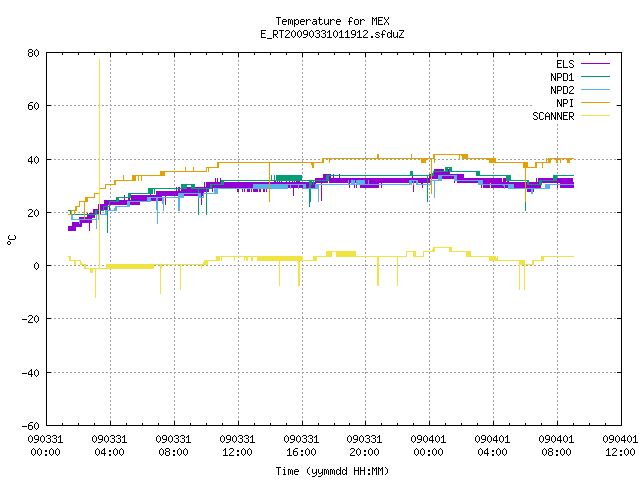Click the °C y-axis unit label
The width and height of the screenshot is (640, 480).
click(x=12, y=240)
